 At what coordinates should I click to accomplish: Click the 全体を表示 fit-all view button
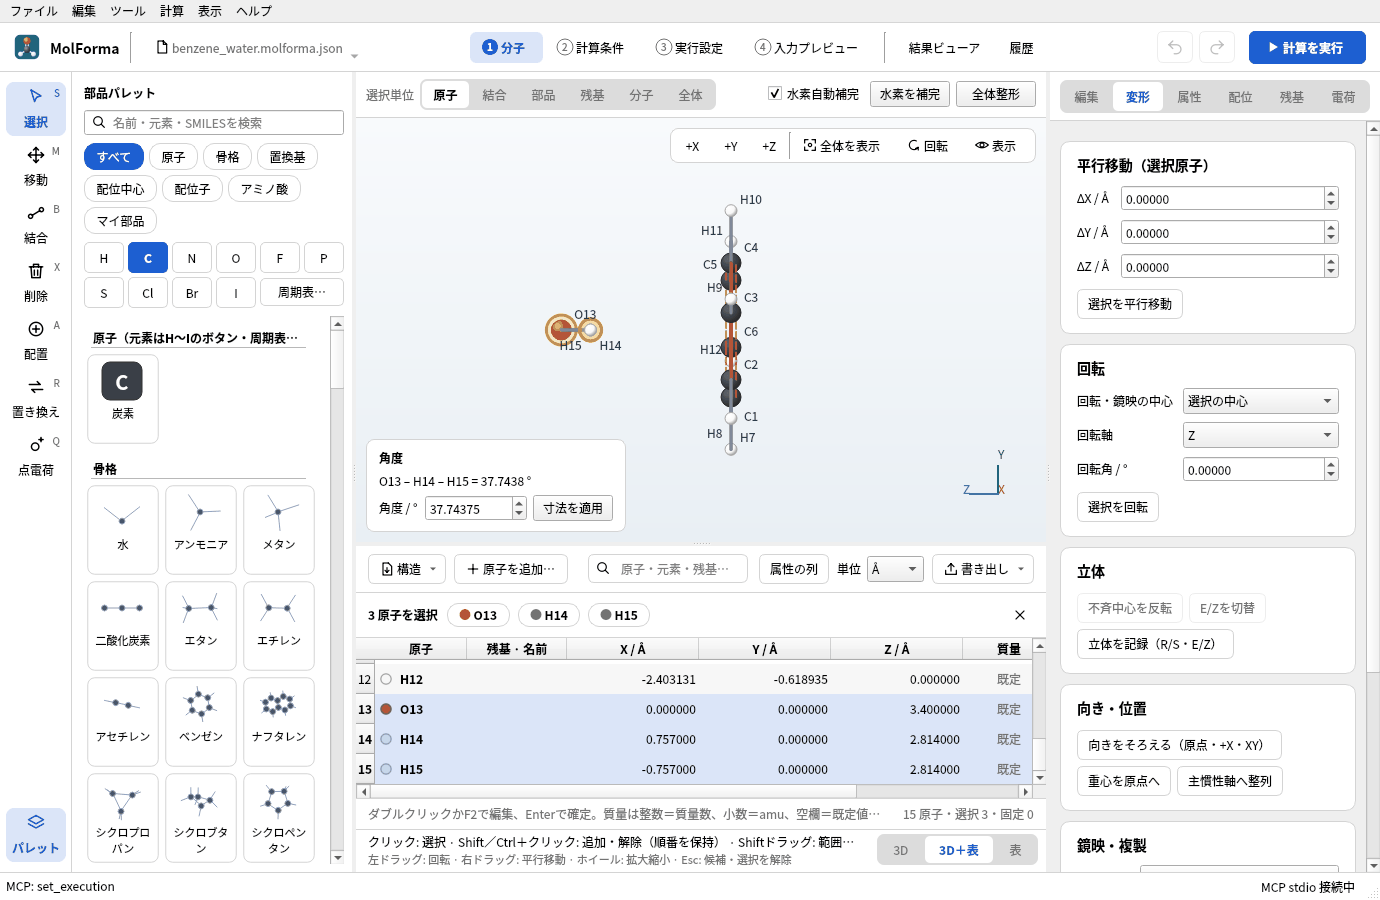(842, 146)
